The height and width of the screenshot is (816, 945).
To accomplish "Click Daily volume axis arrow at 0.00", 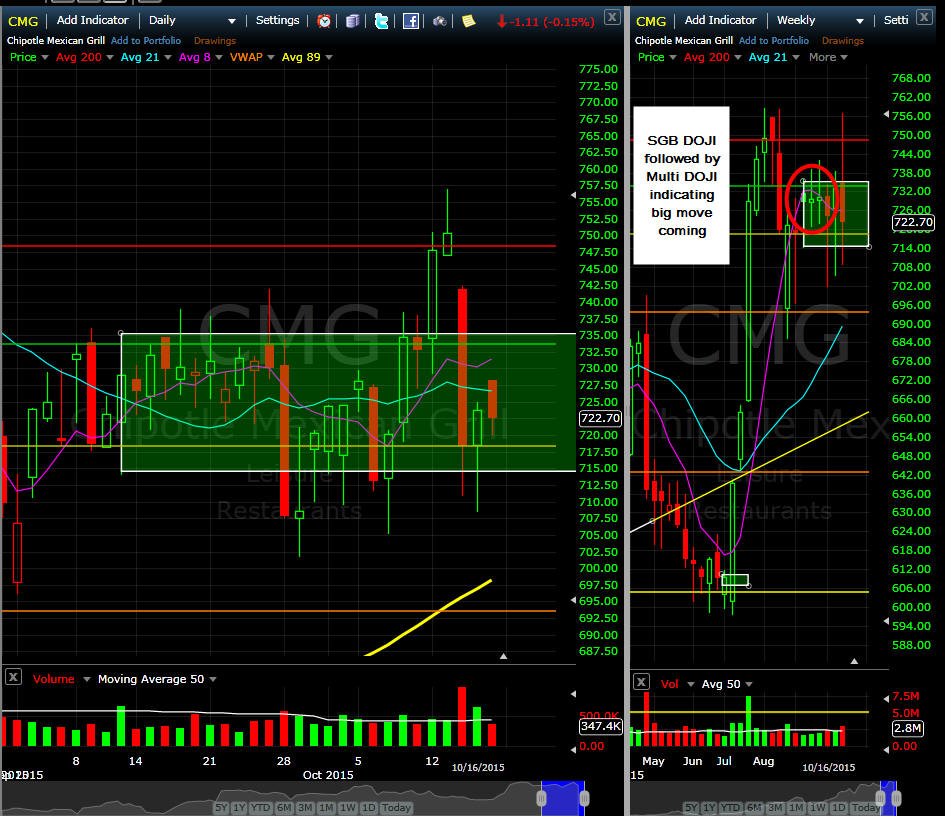I will tap(573, 750).
